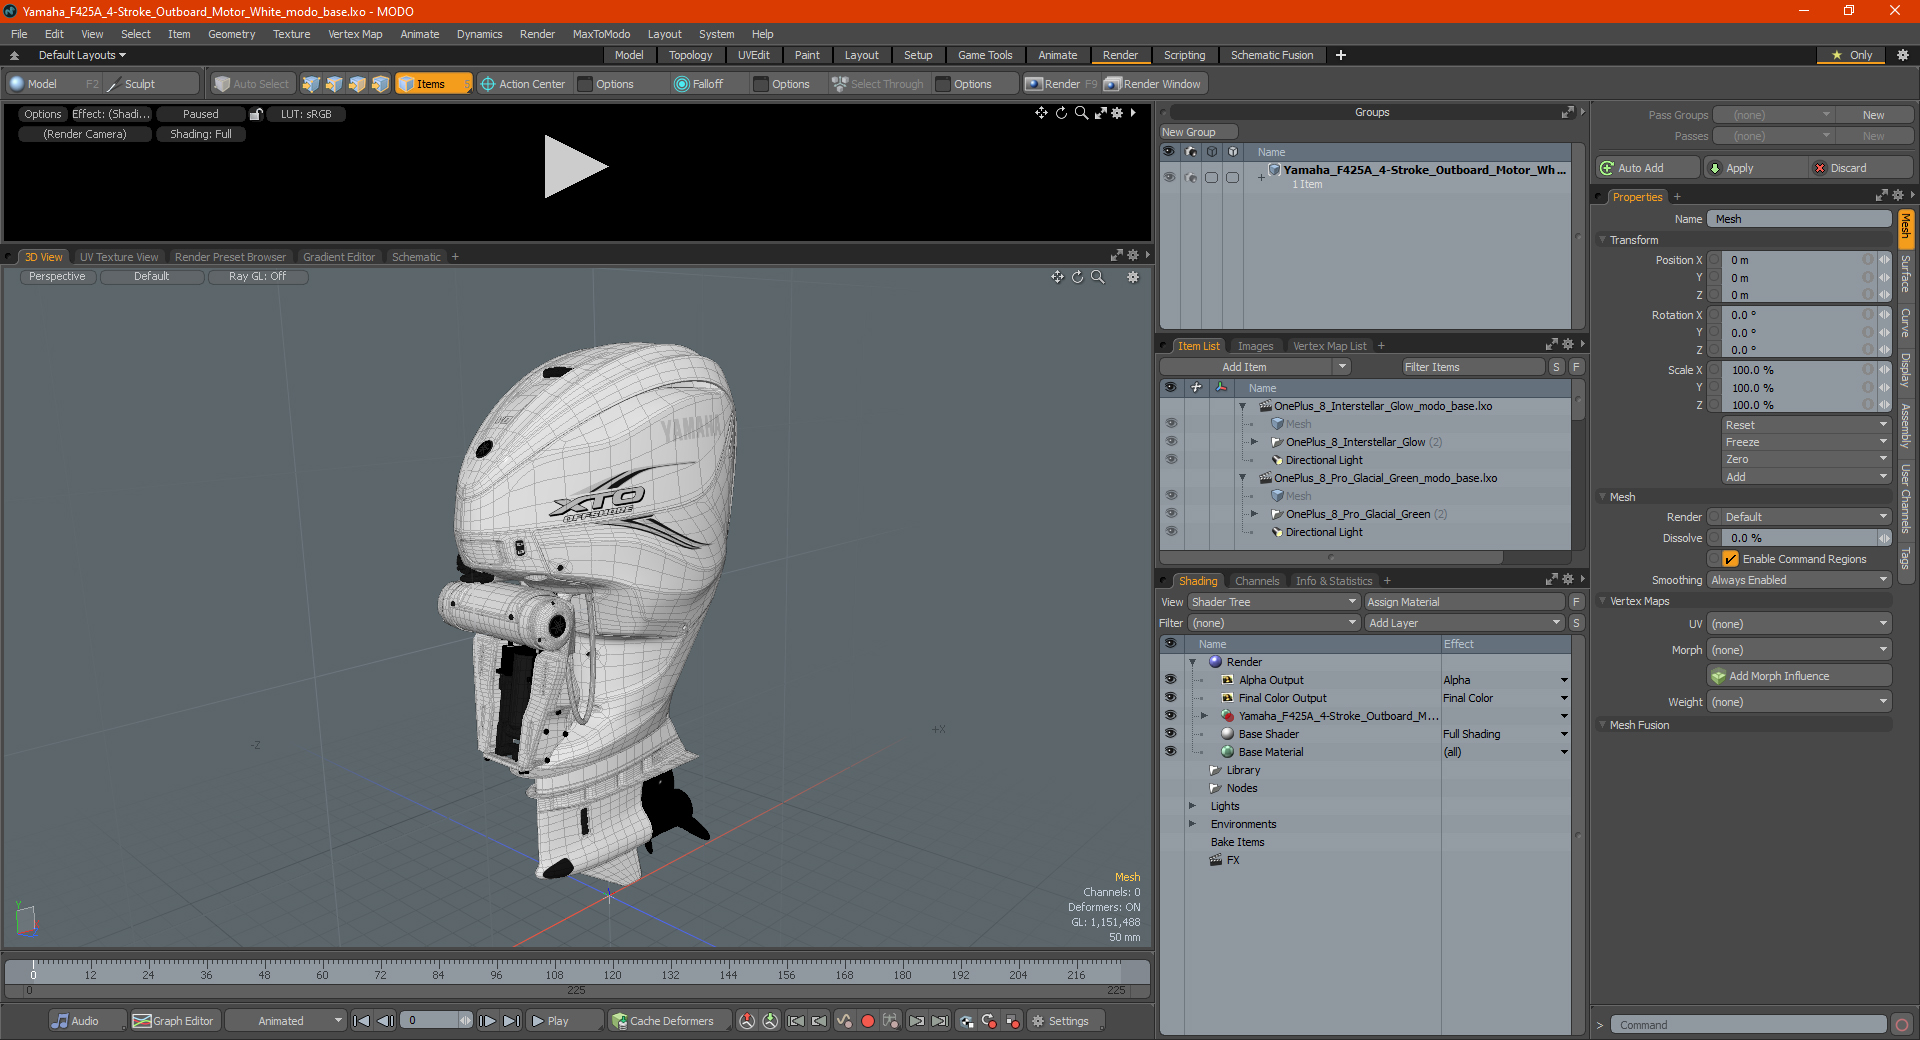The image size is (1920, 1040).
Task: Open the Default Layouts dropdown
Action: 82,55
